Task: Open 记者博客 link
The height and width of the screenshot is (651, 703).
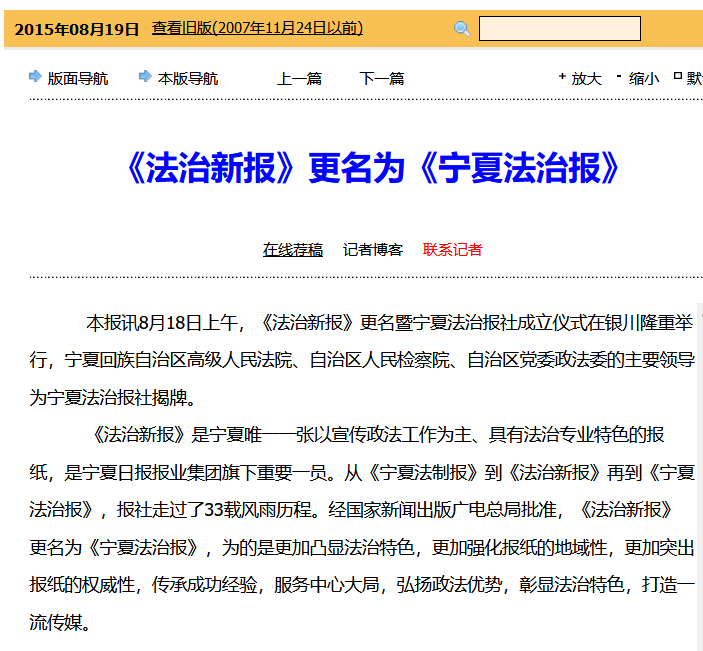Action: coord(373,250)
